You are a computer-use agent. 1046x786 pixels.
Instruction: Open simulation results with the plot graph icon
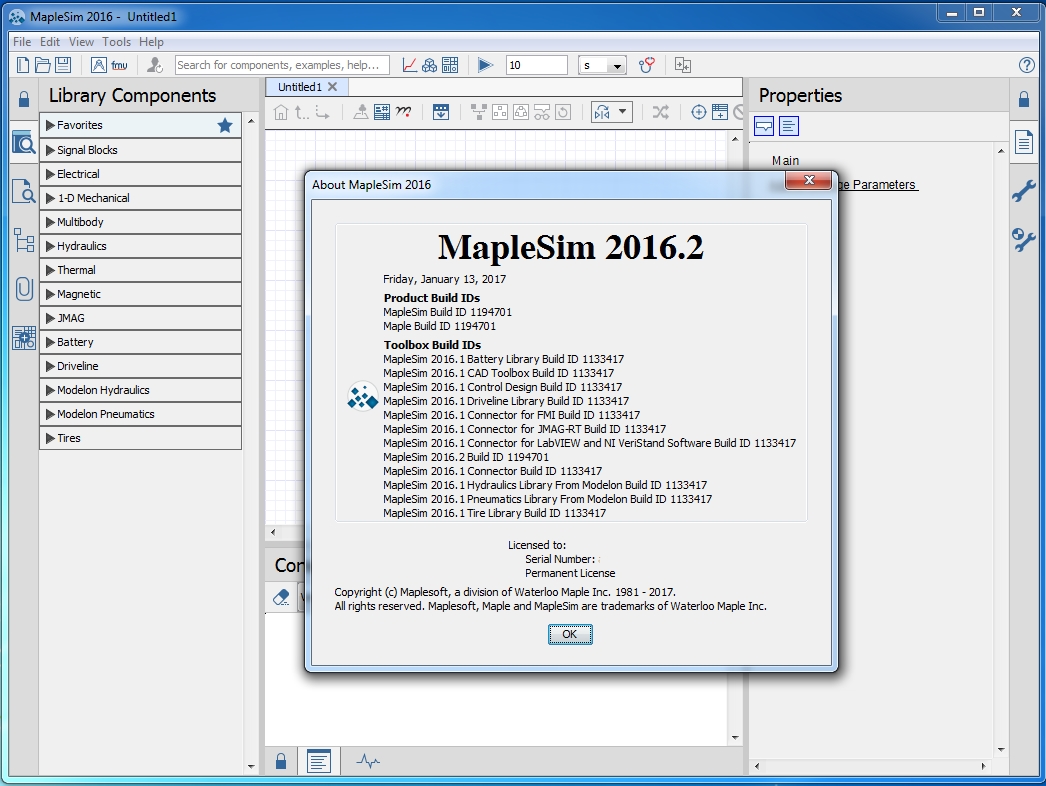[x=410, y=65]
